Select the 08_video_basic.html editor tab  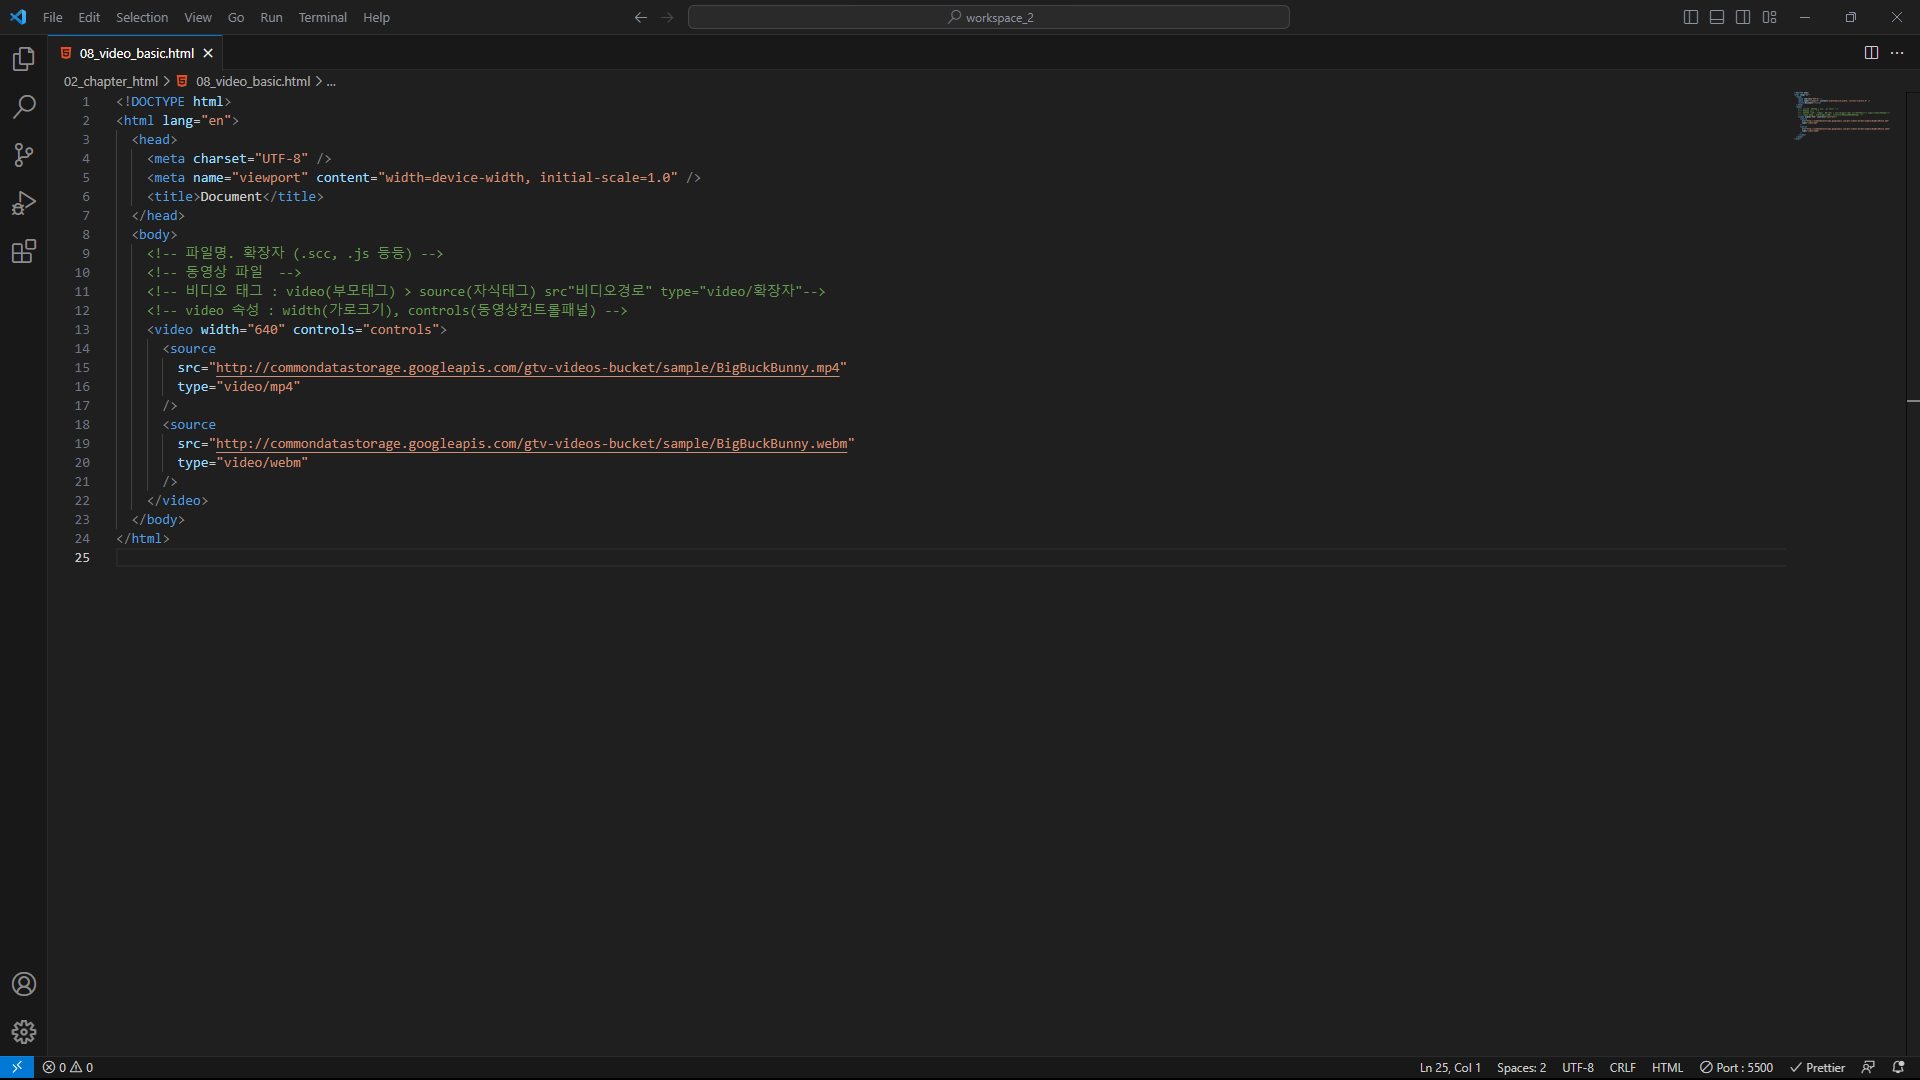click(x=136, y=53)
